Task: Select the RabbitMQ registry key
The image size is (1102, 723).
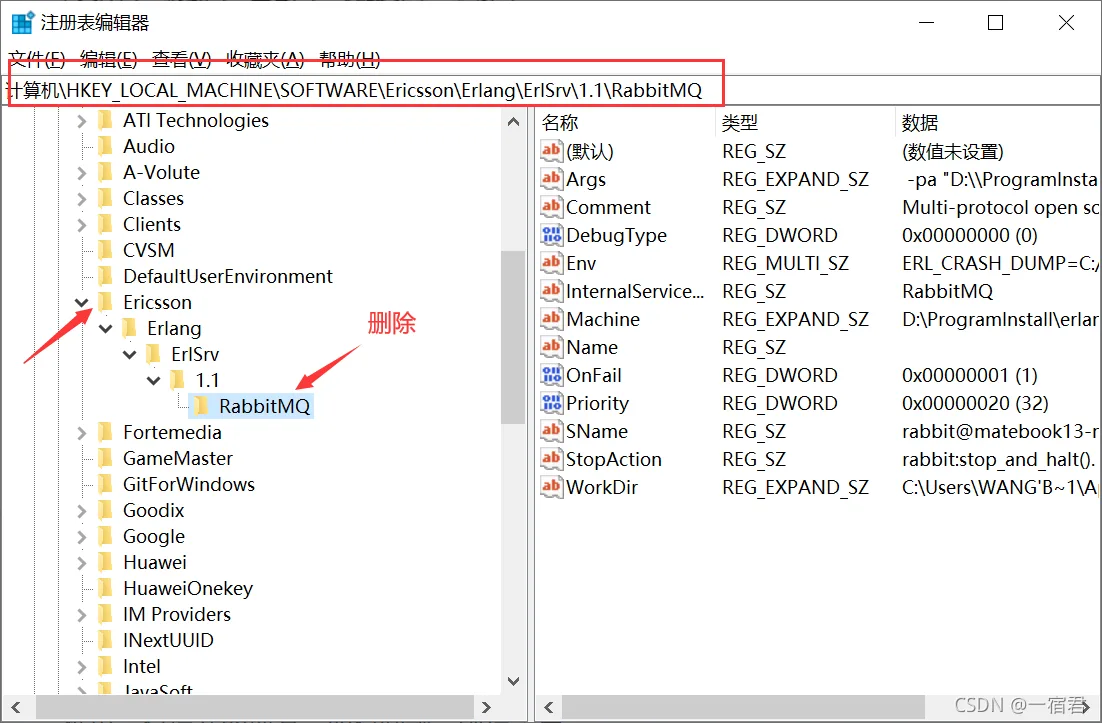Action: (264, 406)
